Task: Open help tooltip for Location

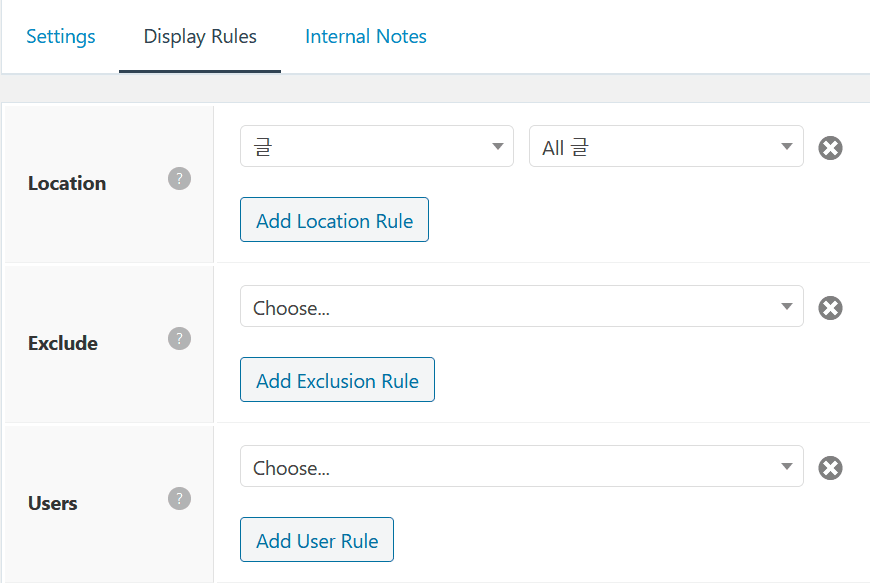Action: pyautogui.click(x=179, y=179)
